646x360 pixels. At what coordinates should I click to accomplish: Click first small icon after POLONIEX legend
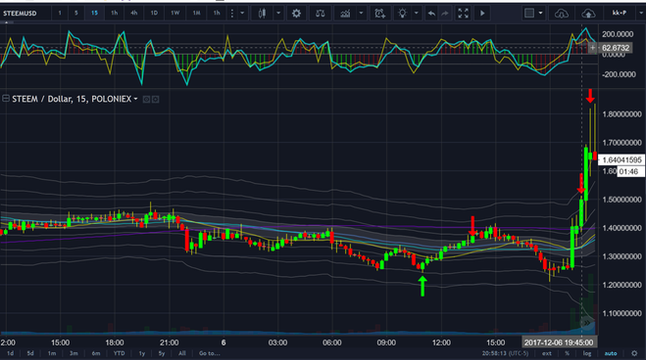(x=146, y=99)
